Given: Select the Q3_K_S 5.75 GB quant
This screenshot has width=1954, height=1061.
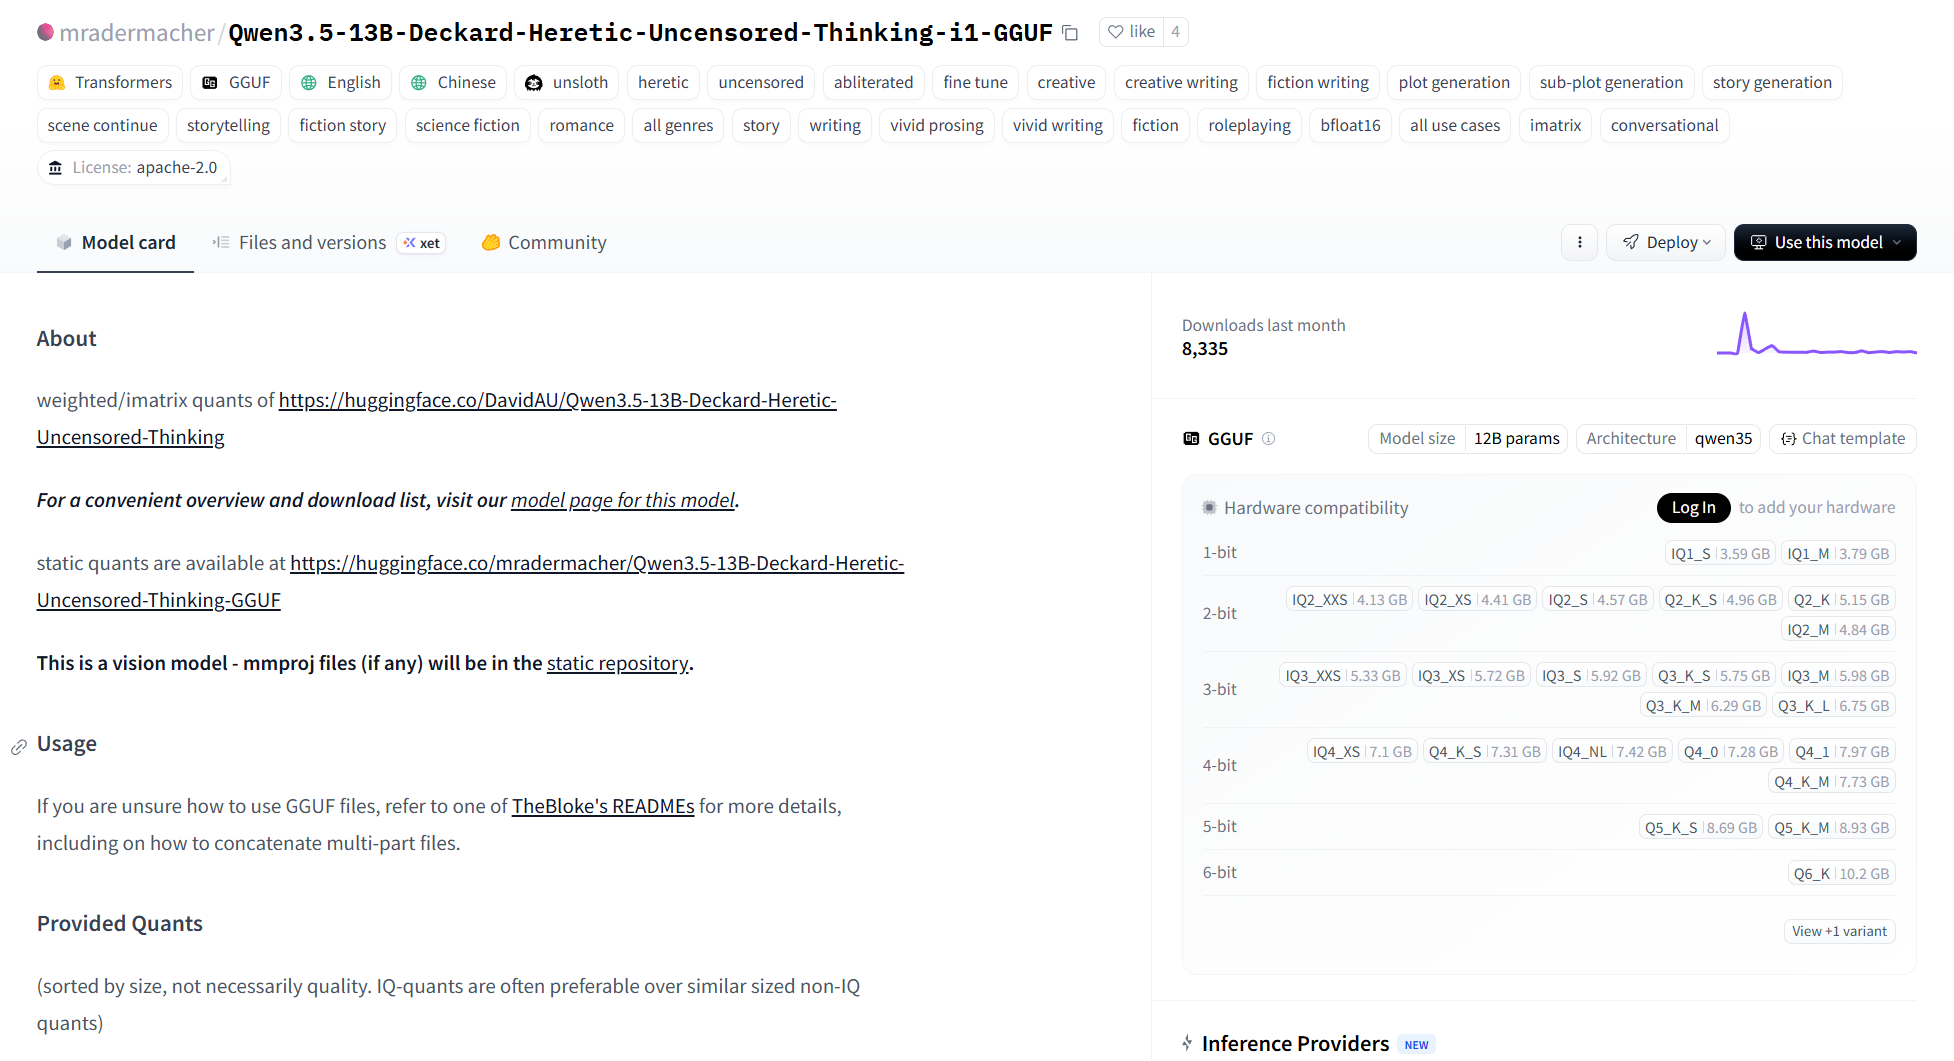Looking at the screenshot, I should 1714,676.
